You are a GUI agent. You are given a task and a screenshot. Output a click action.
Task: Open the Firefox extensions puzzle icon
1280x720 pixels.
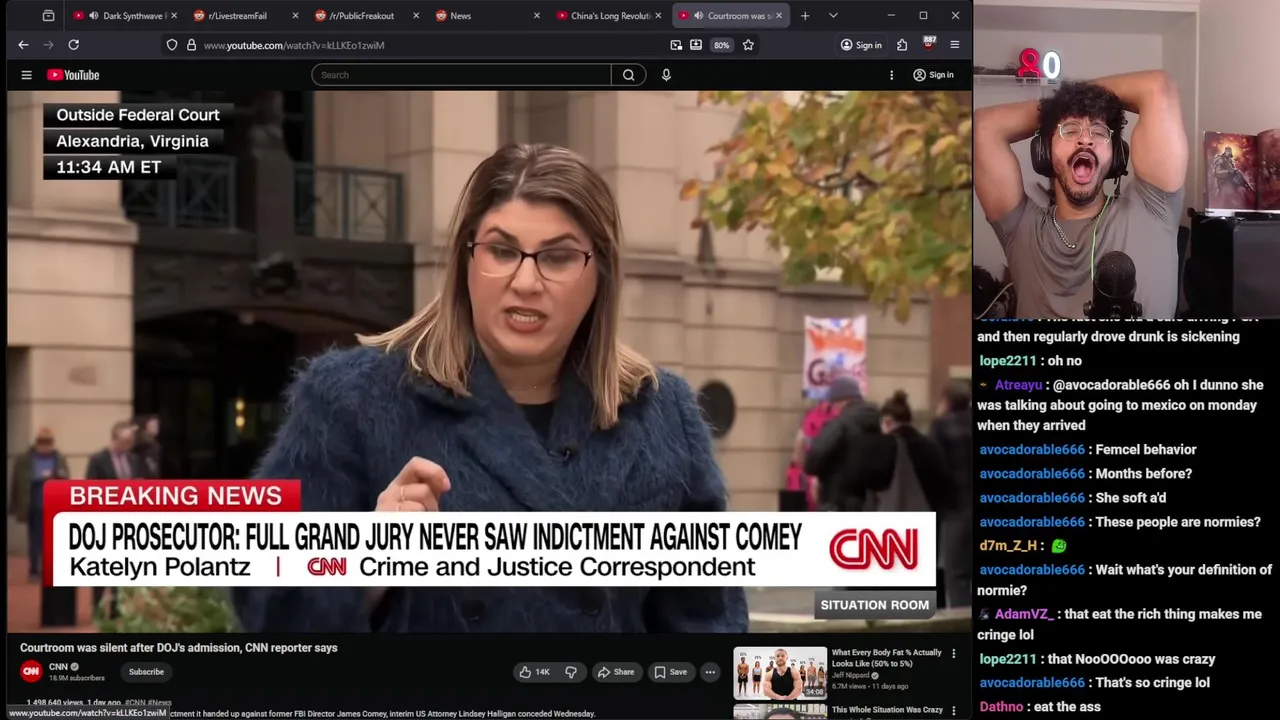pyautogui.click(x=902, y=45)
